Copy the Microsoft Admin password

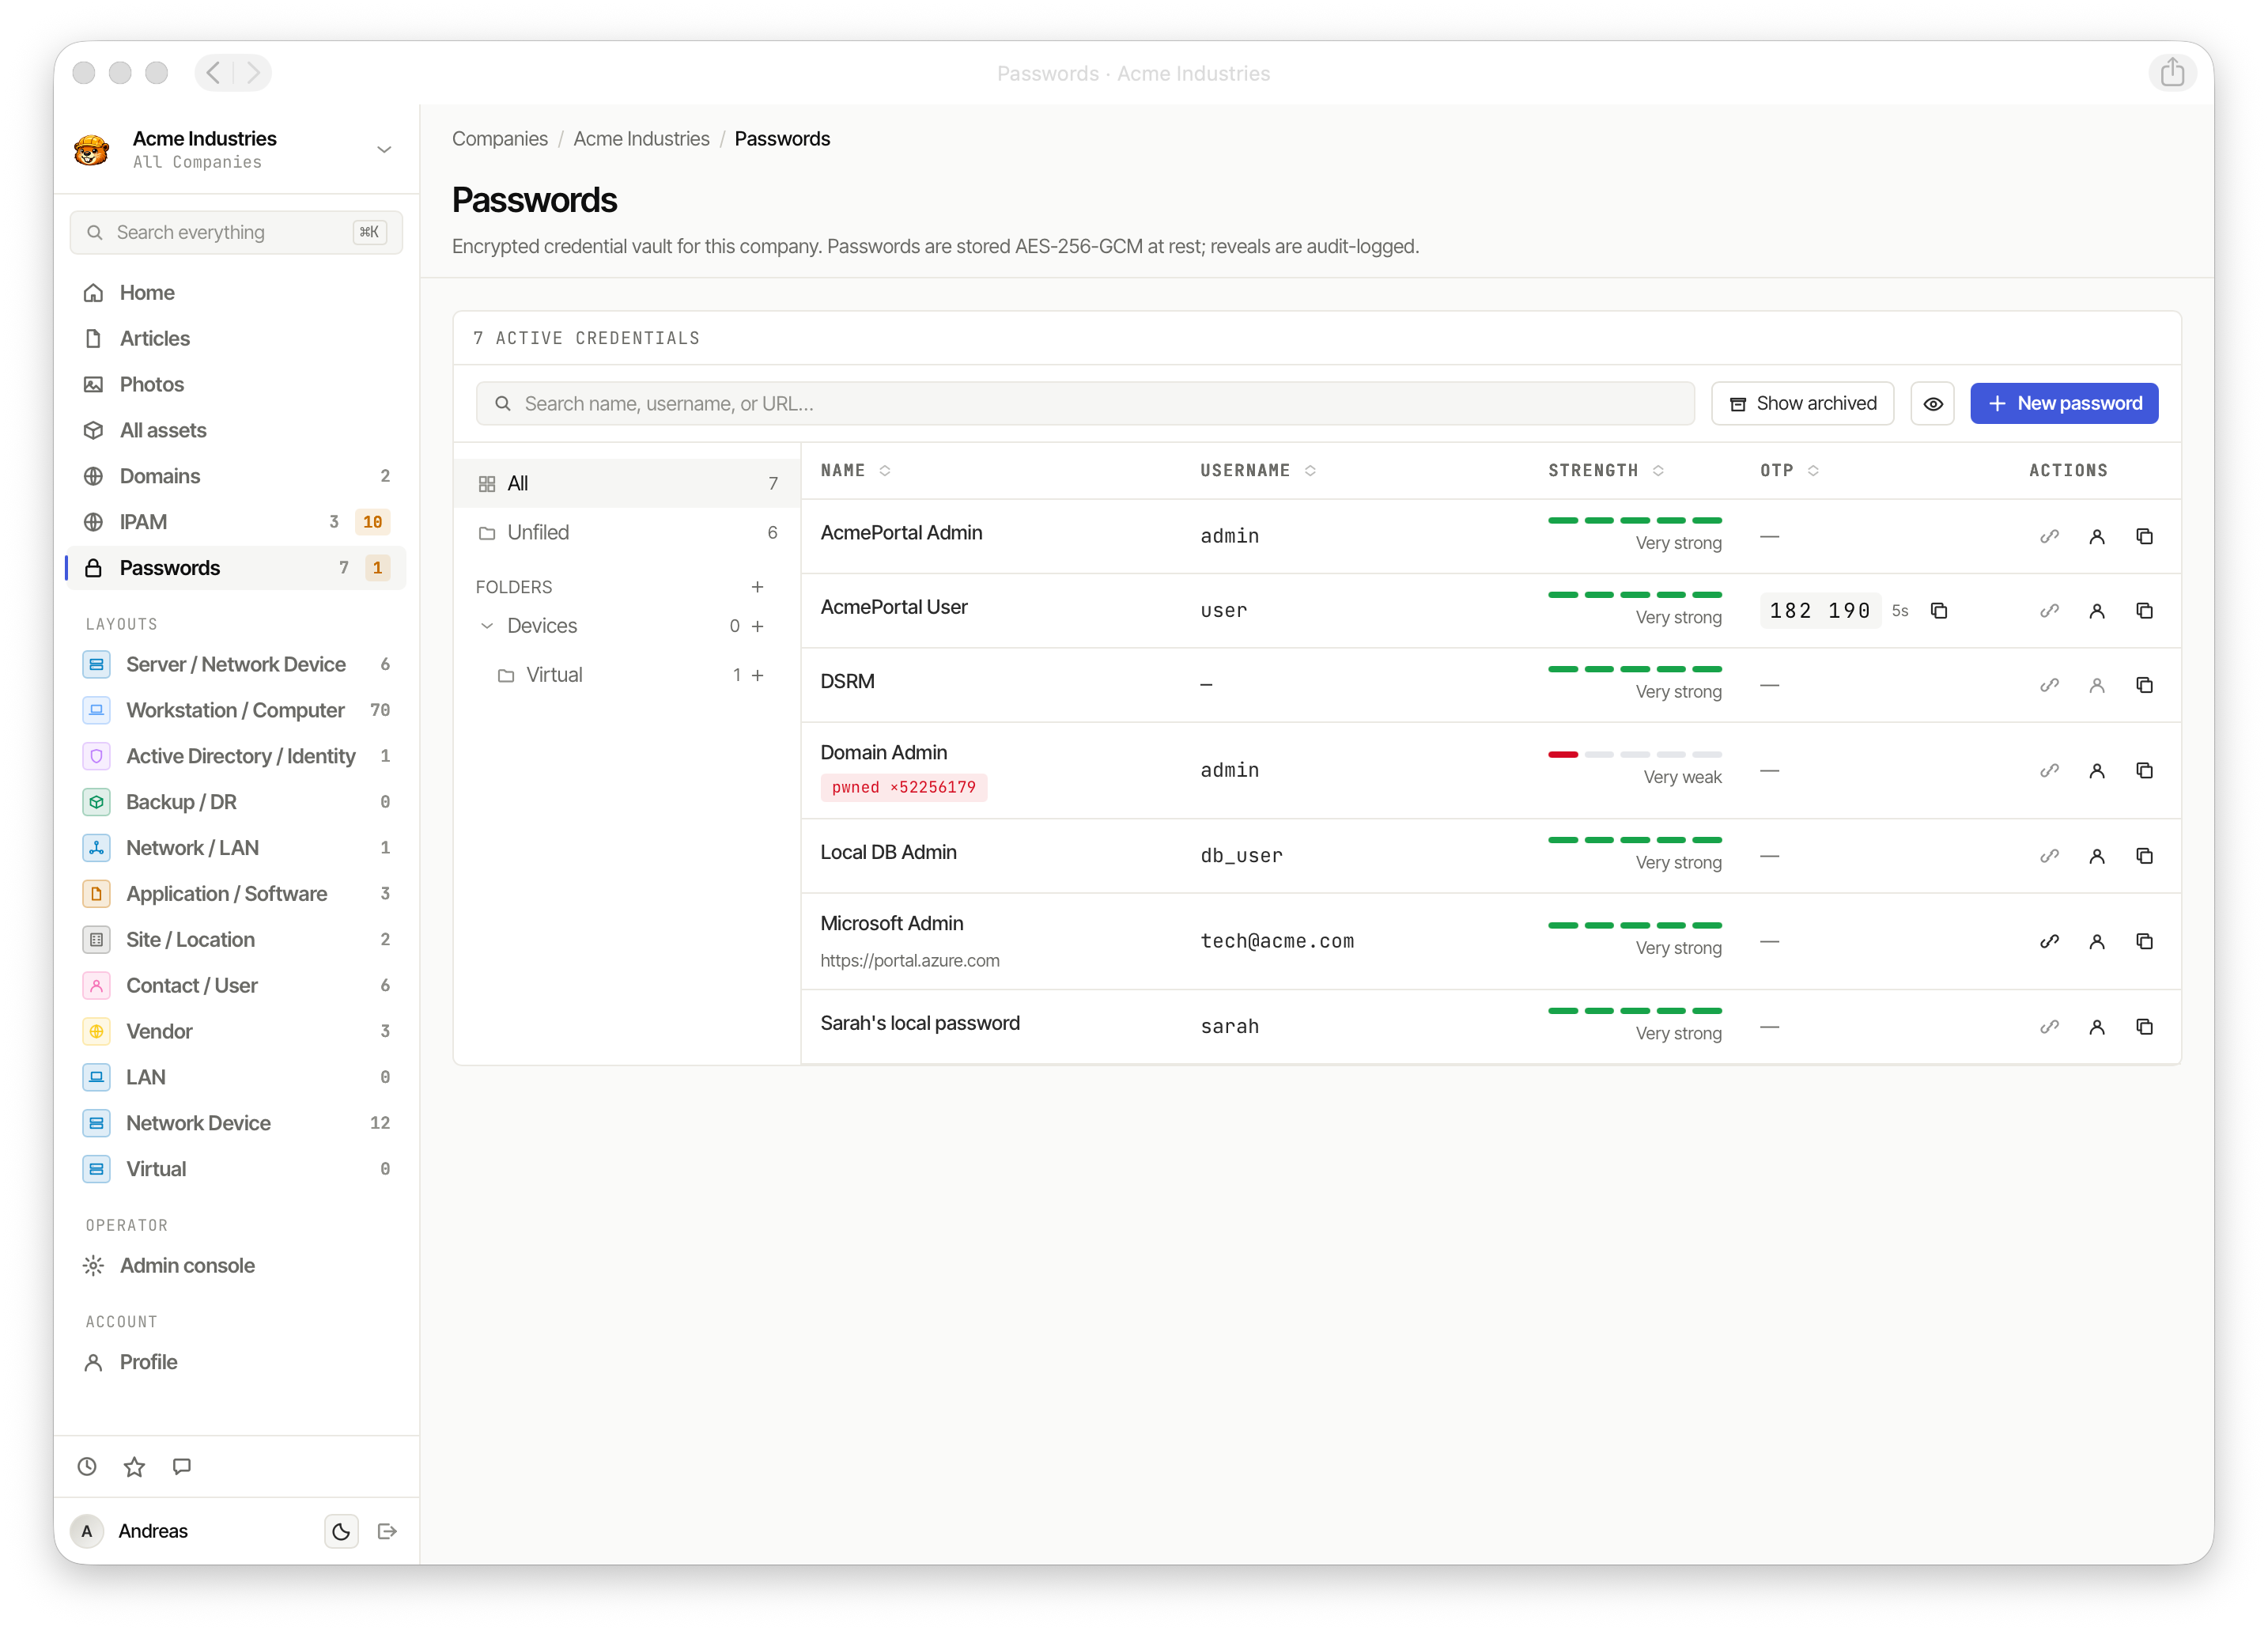coord(2144,941)
